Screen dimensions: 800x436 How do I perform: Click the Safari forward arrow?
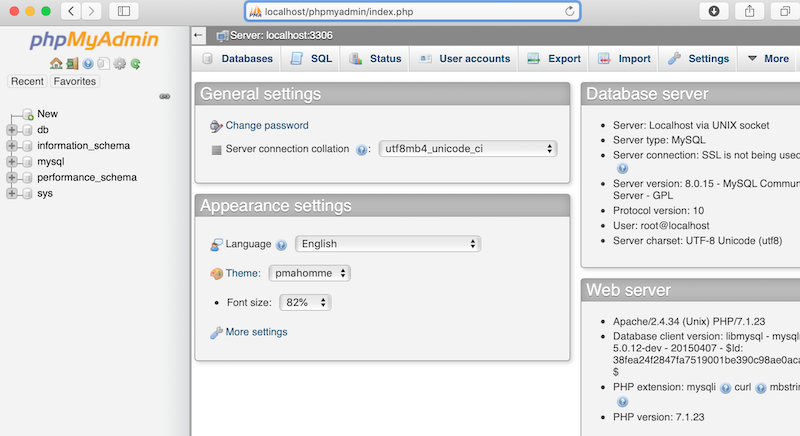pos(91,11)
